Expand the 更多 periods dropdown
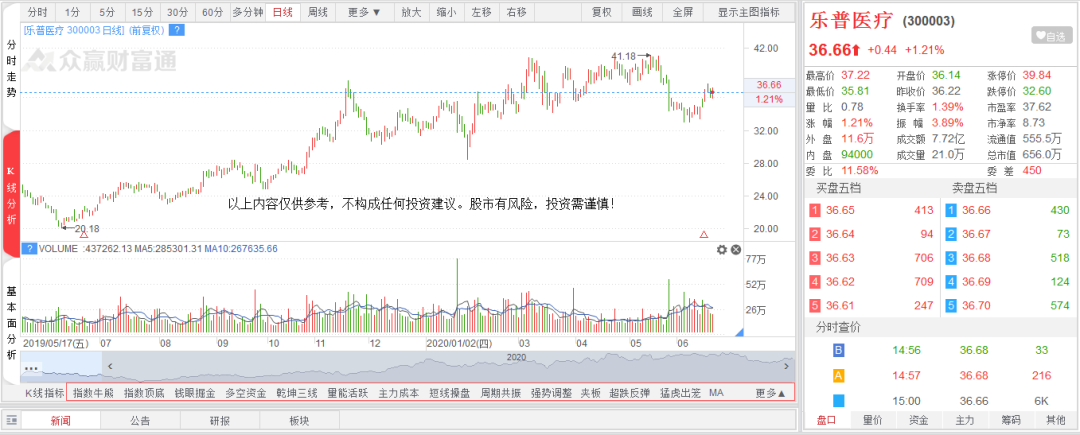This screenshot has width=1080, height=435. [364, 12]
